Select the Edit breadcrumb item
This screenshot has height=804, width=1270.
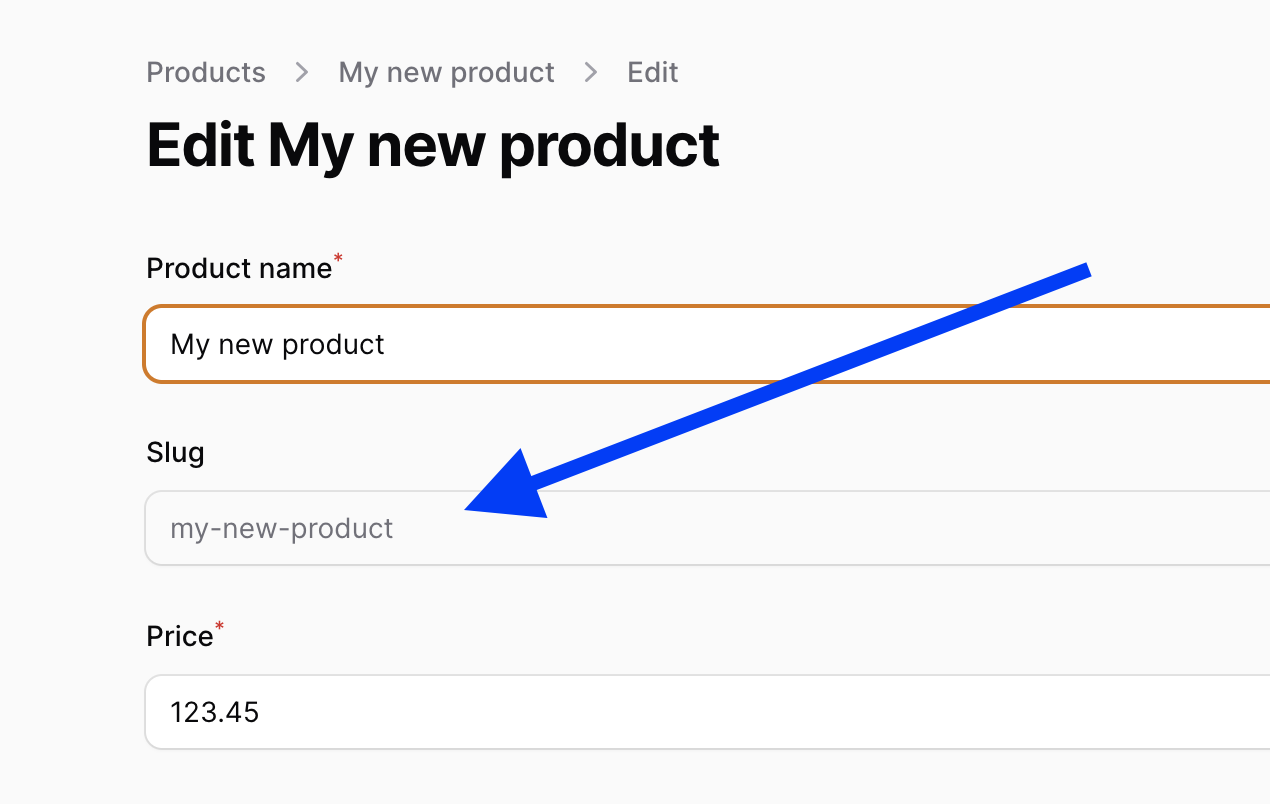coord(653,72)
